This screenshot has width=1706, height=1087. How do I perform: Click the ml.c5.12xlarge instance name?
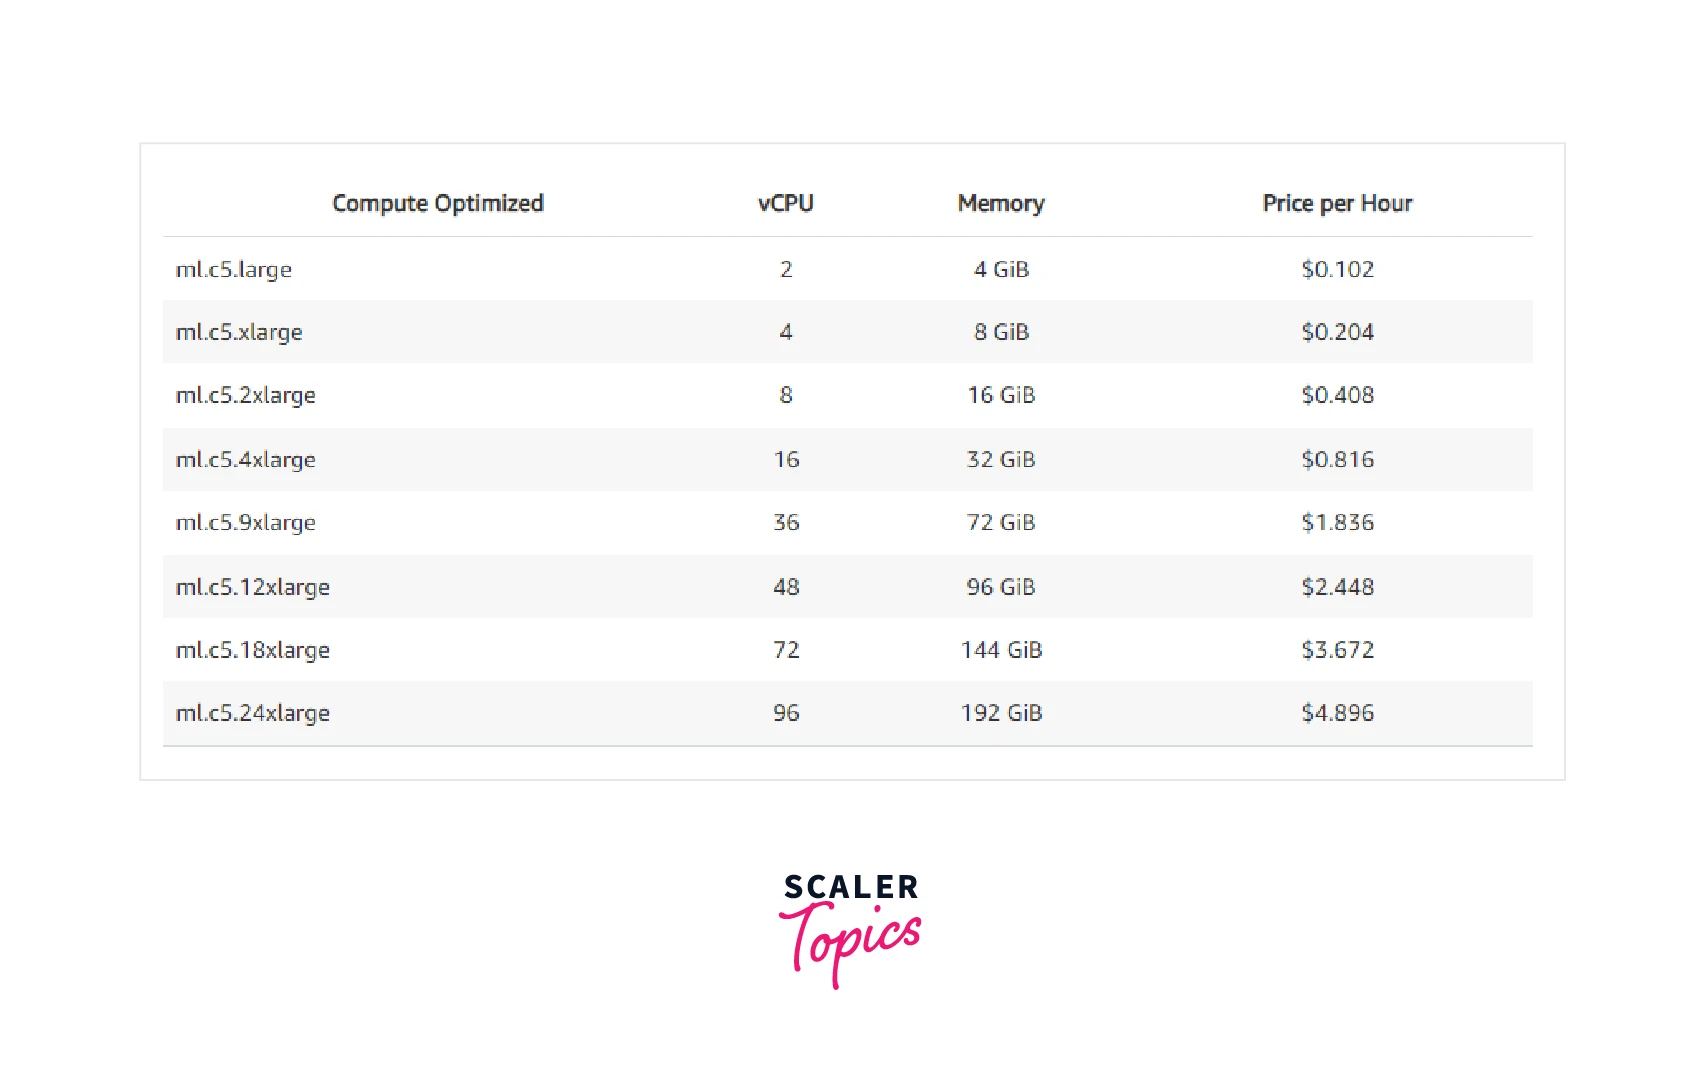[253, 587]
